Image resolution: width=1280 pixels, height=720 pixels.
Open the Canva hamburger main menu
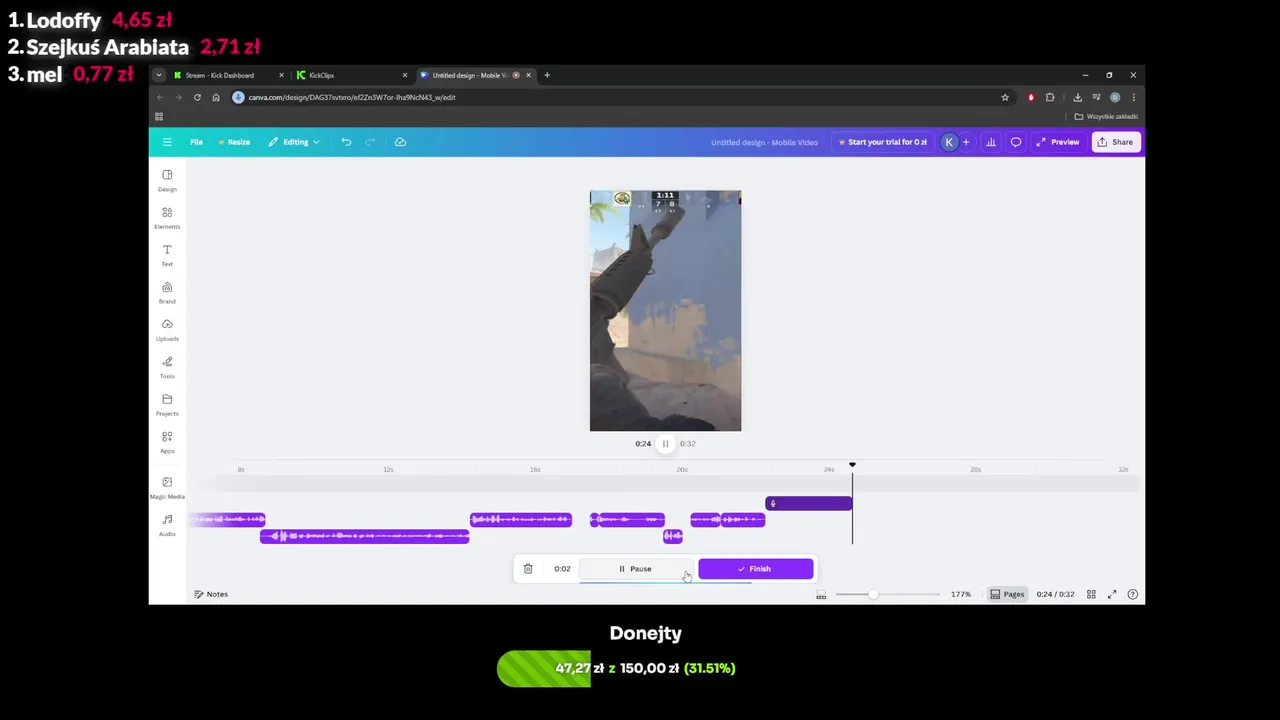(x=167, y=142)
